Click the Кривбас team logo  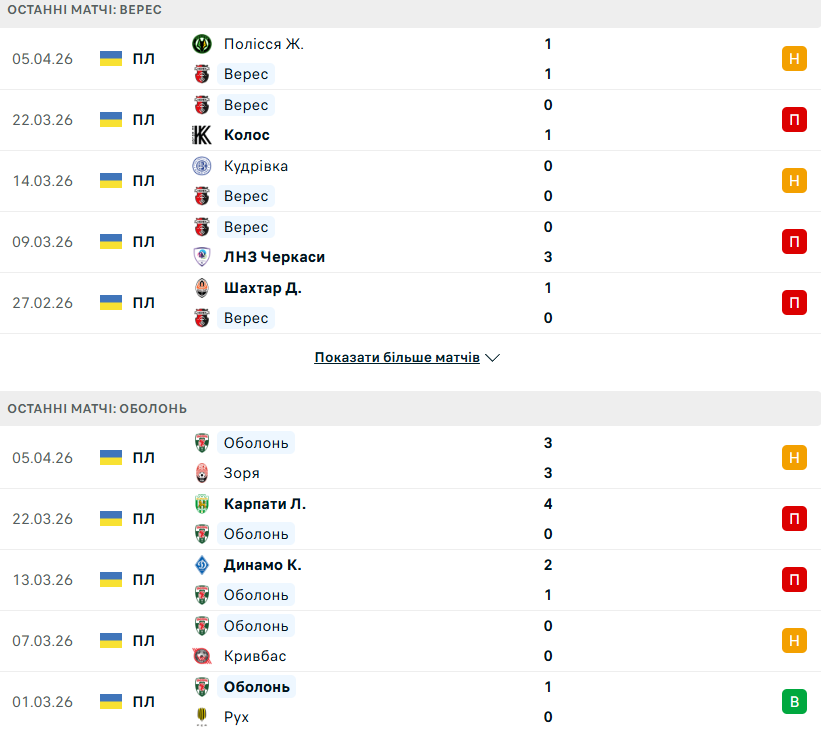click(x=202, y=656)
